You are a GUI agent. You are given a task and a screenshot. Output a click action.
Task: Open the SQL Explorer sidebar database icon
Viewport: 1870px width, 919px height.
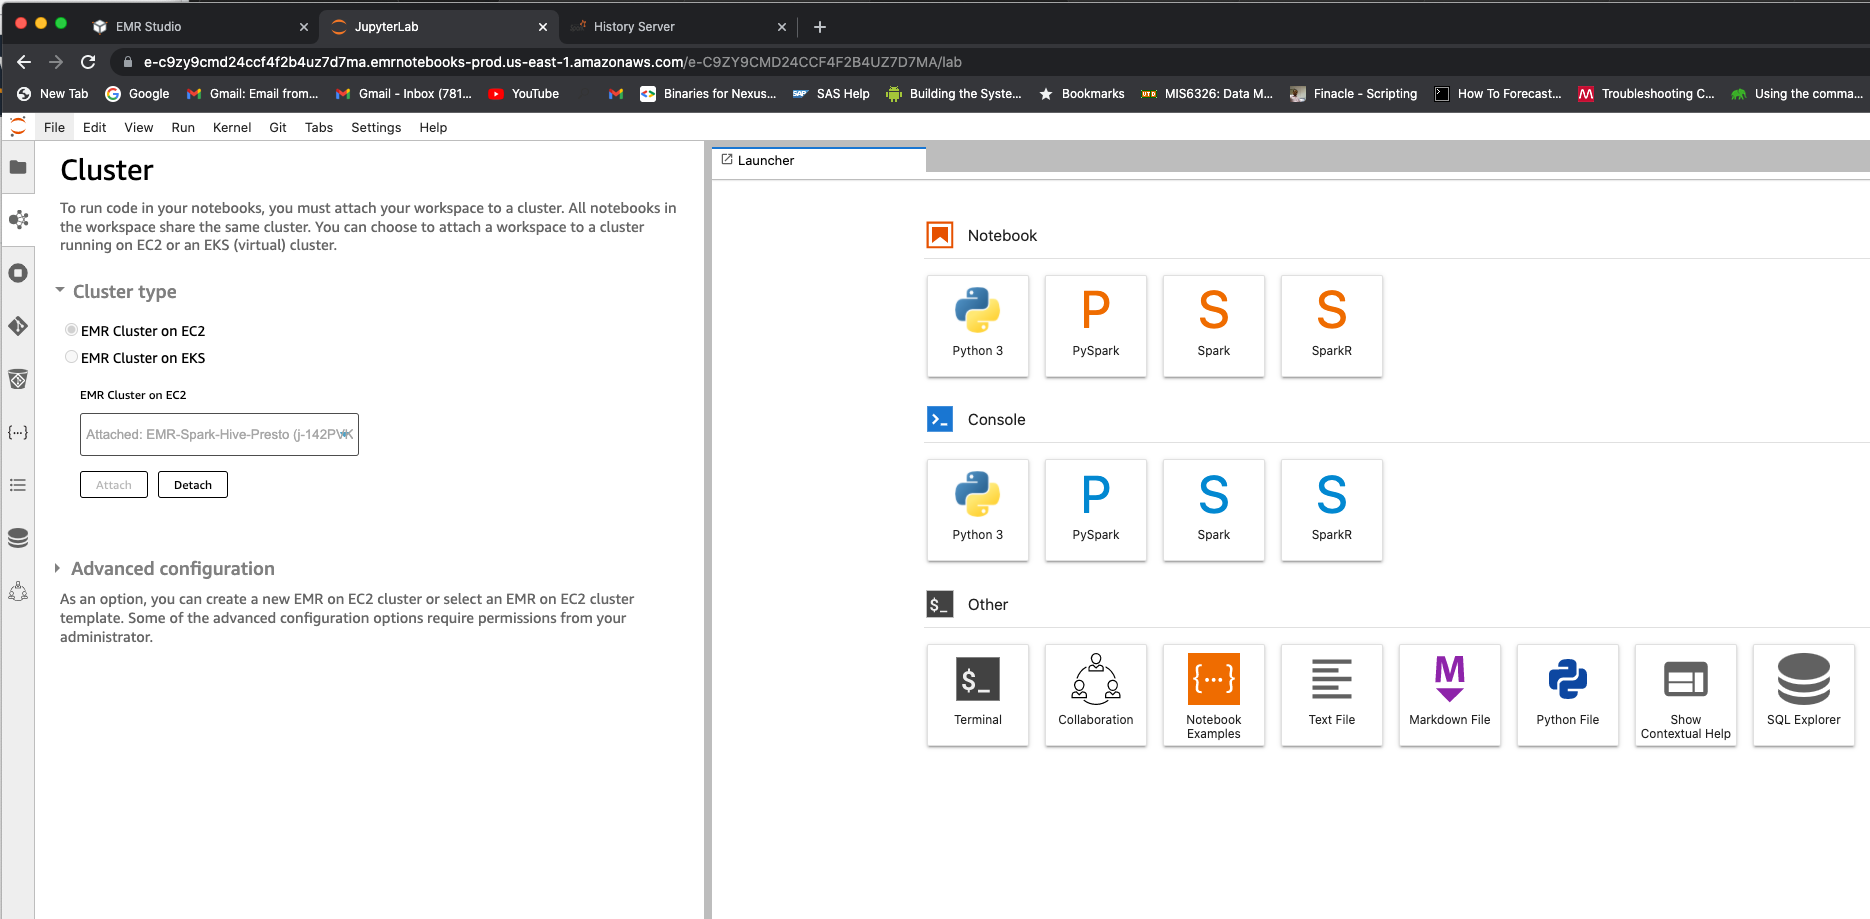point(18,538)
